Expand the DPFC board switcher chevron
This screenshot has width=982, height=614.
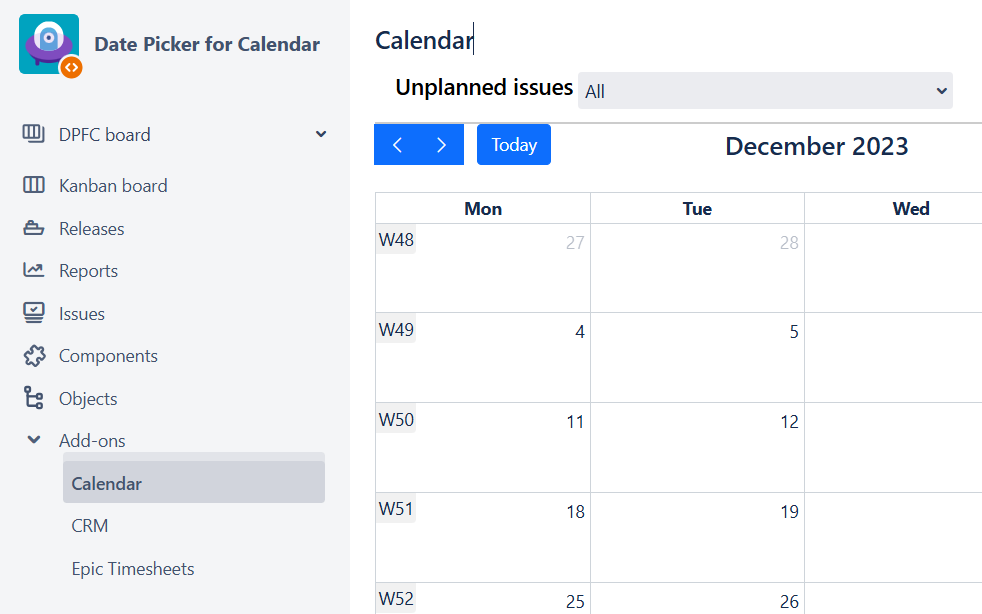tap(321, 134)
